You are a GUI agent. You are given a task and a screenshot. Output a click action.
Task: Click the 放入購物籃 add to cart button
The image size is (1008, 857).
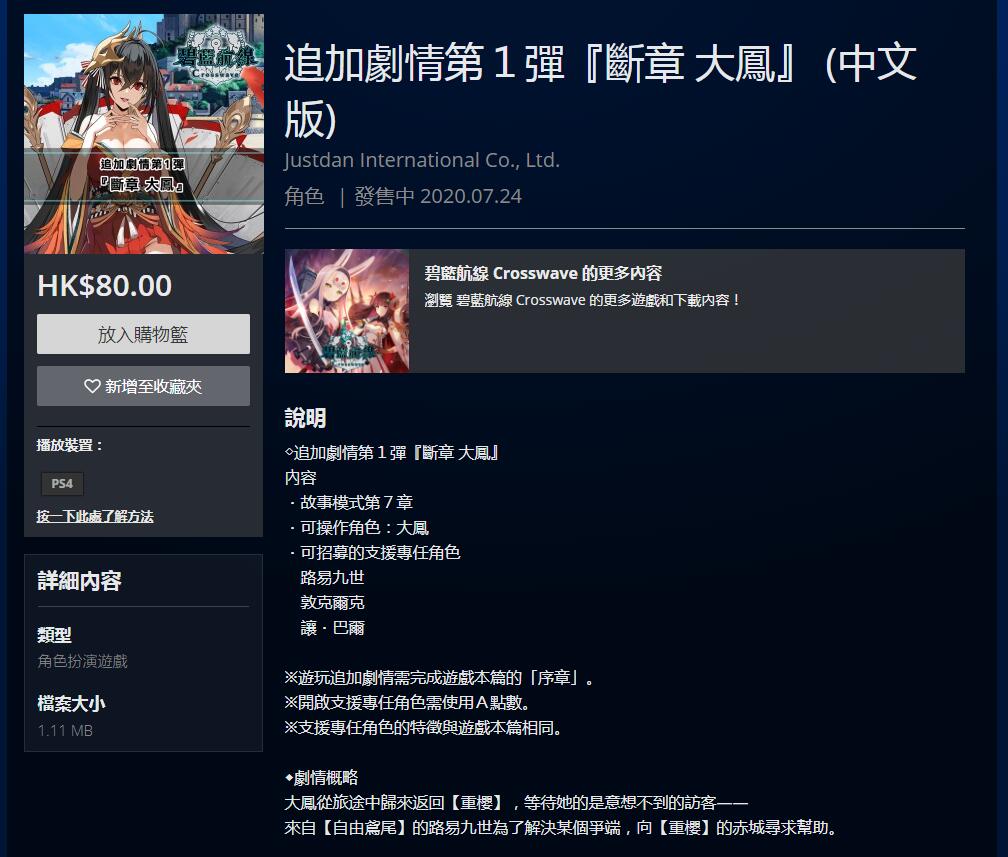click(143, 334)
